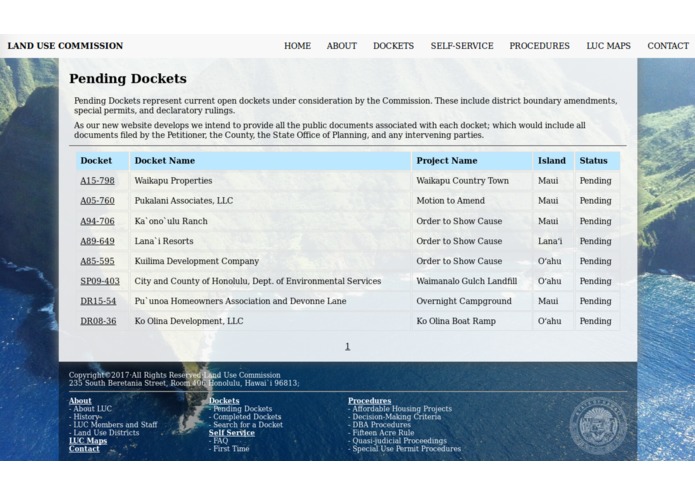Select City and County of Honolulu cell
This screenshot has width=695, height=494.
(270, 281)
